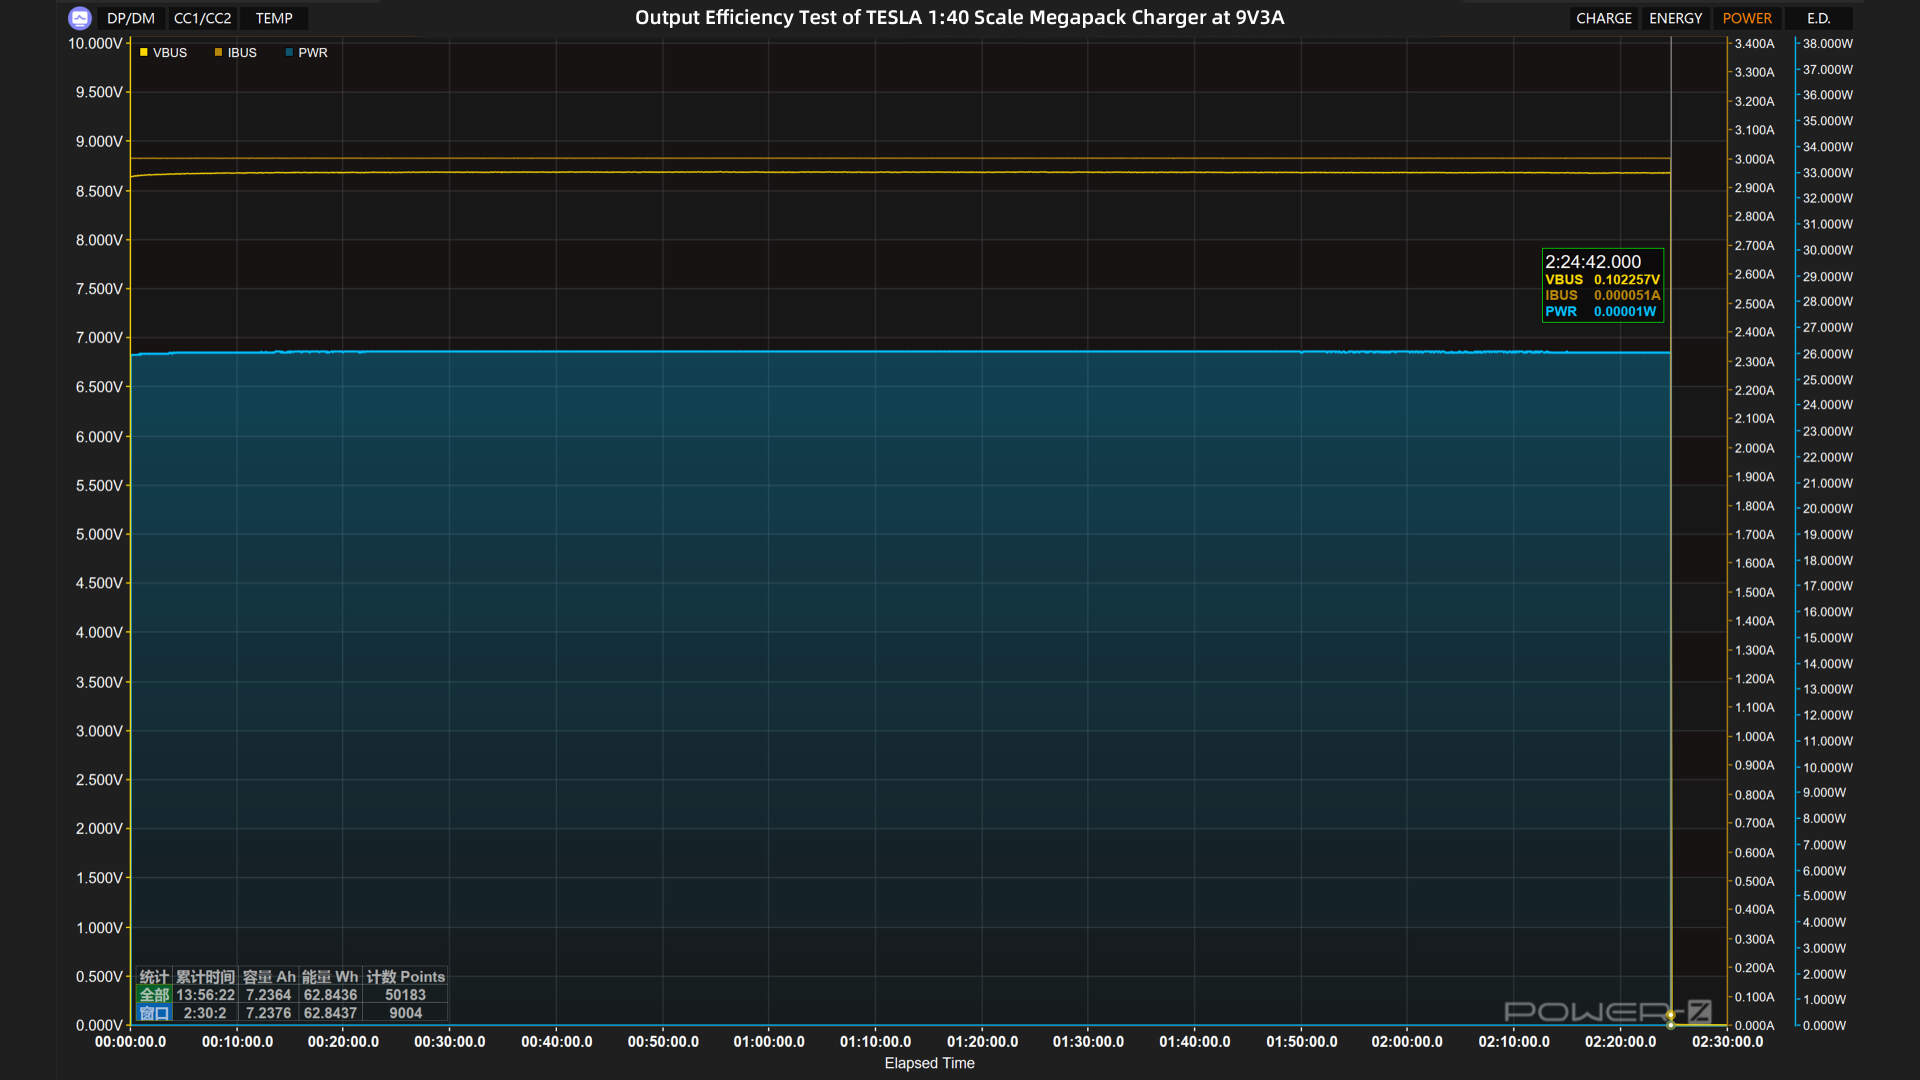Toggle the PWR legend series
The width and height of the screenshot is (1920, 1080).
(x=307, y=53)
